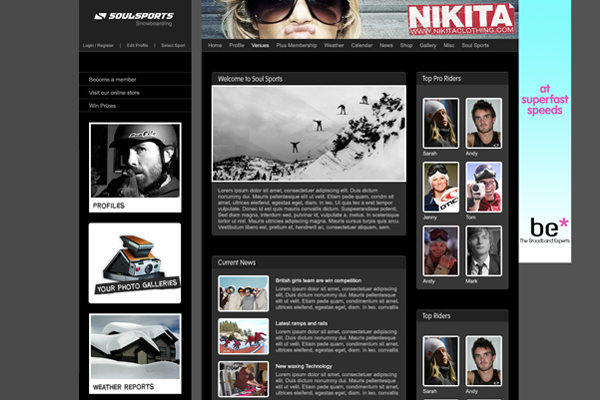Open the Soul Sports menu item
Screen dimensions: 600x400
click(x=475, y=45)
